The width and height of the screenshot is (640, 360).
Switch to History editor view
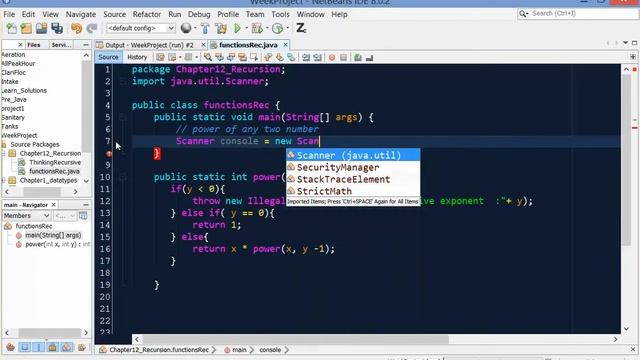point(137,57)
